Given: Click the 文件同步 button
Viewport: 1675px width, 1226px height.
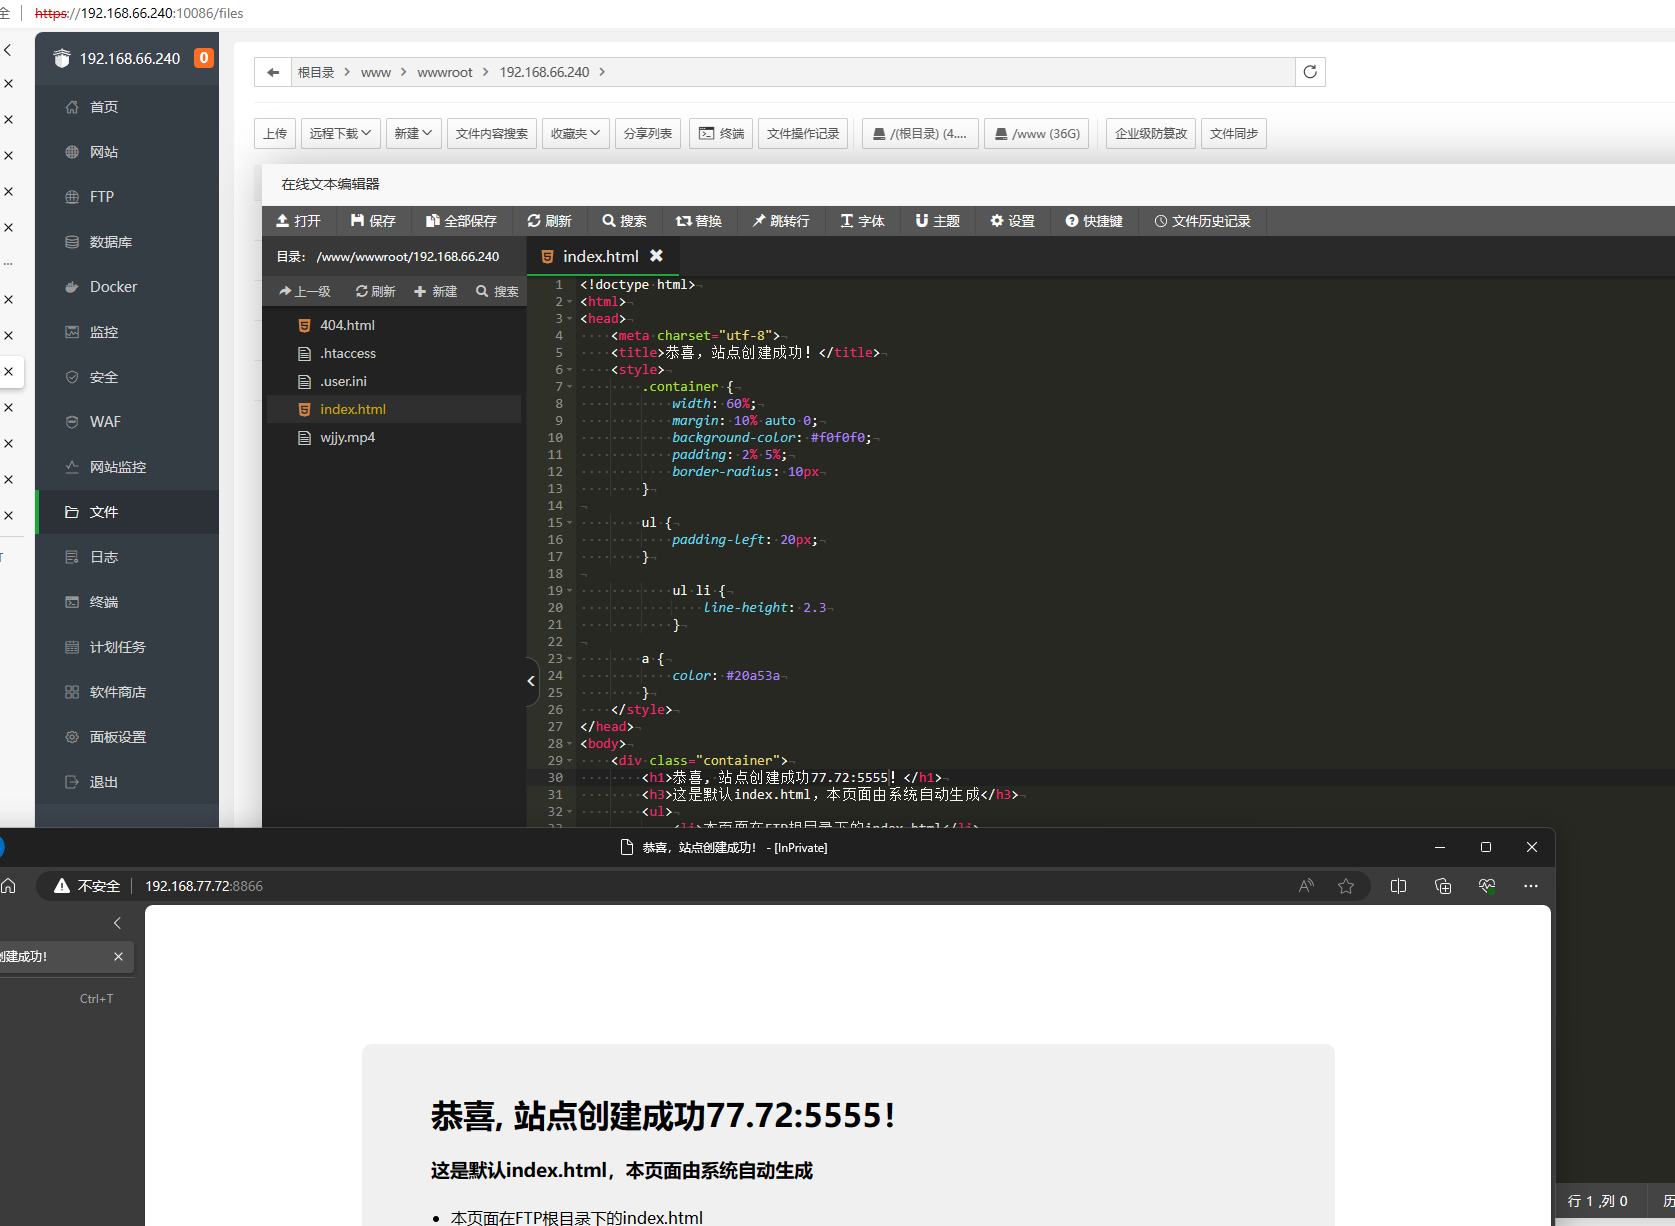Looking at the screenshot, I should coord(1234,133).
